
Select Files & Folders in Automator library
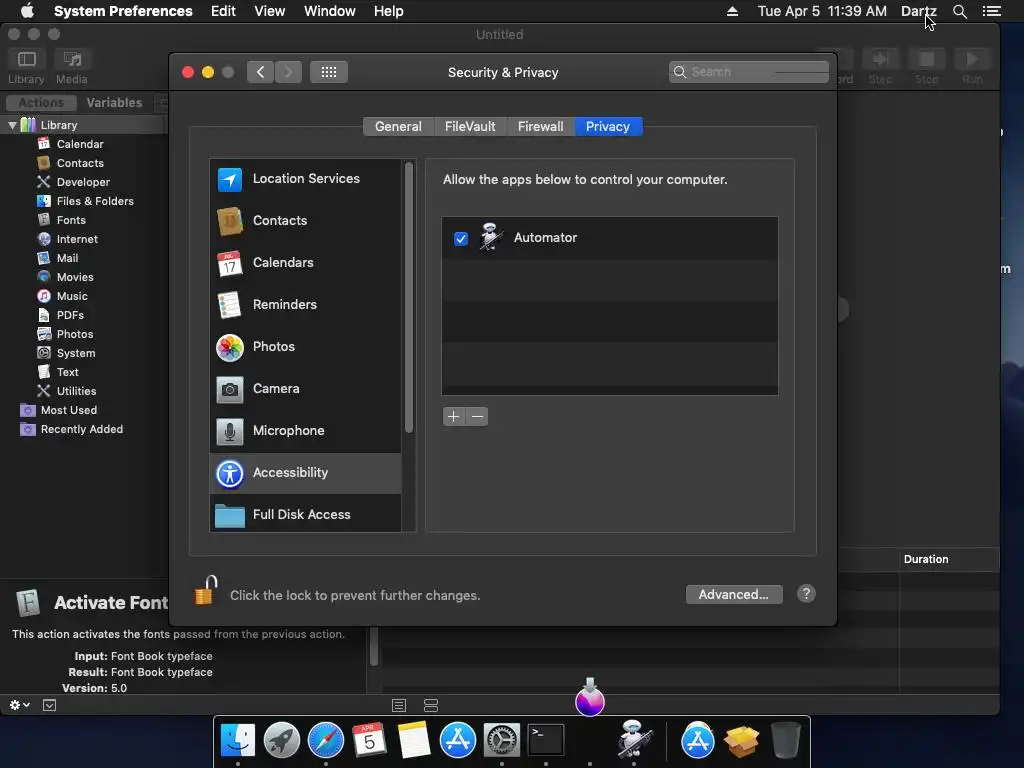95,201
